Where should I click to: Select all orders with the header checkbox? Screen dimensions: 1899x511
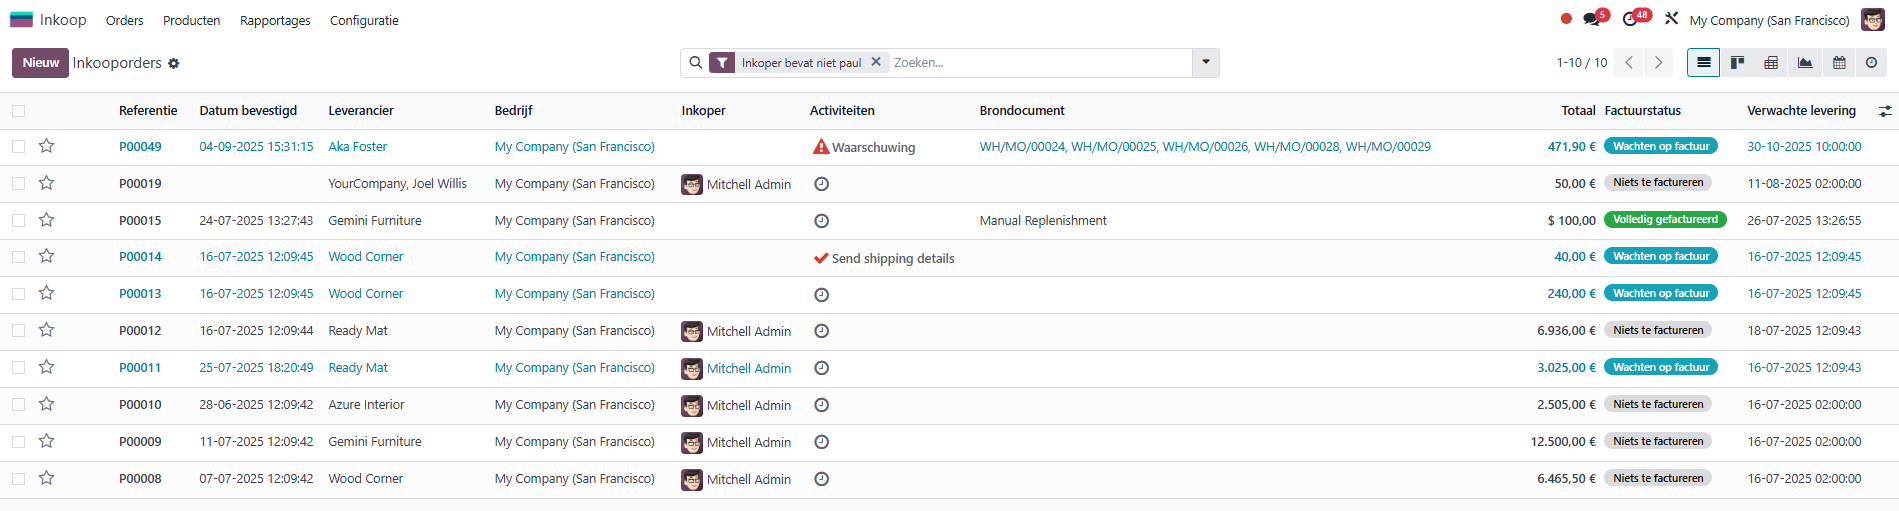[x=19, y=111]
